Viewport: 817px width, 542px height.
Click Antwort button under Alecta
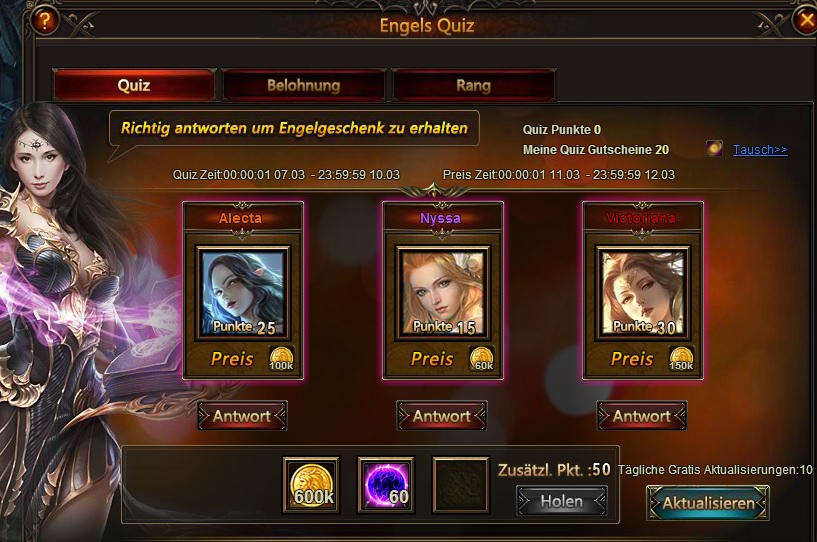[242, 416]
